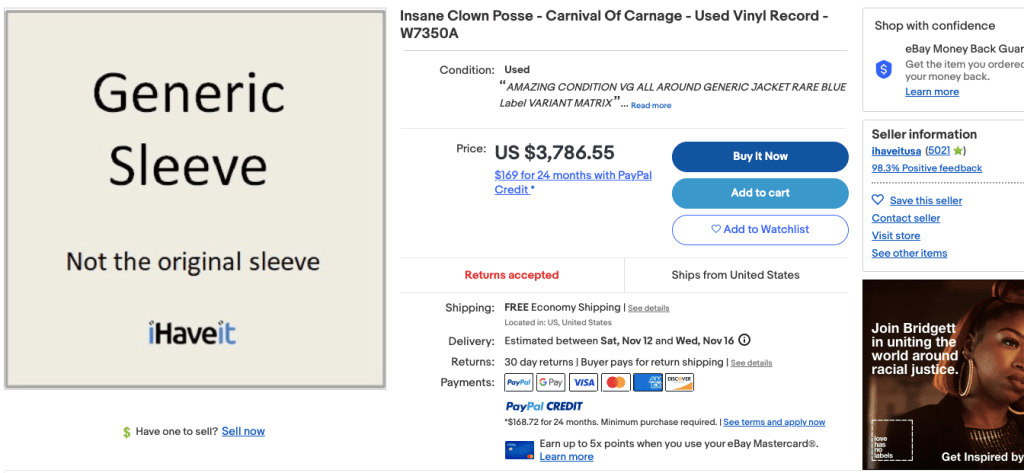Click the heart icon beside Save this seller
The height and width of the screenshot is (473, 1024).
click(877, 200)
